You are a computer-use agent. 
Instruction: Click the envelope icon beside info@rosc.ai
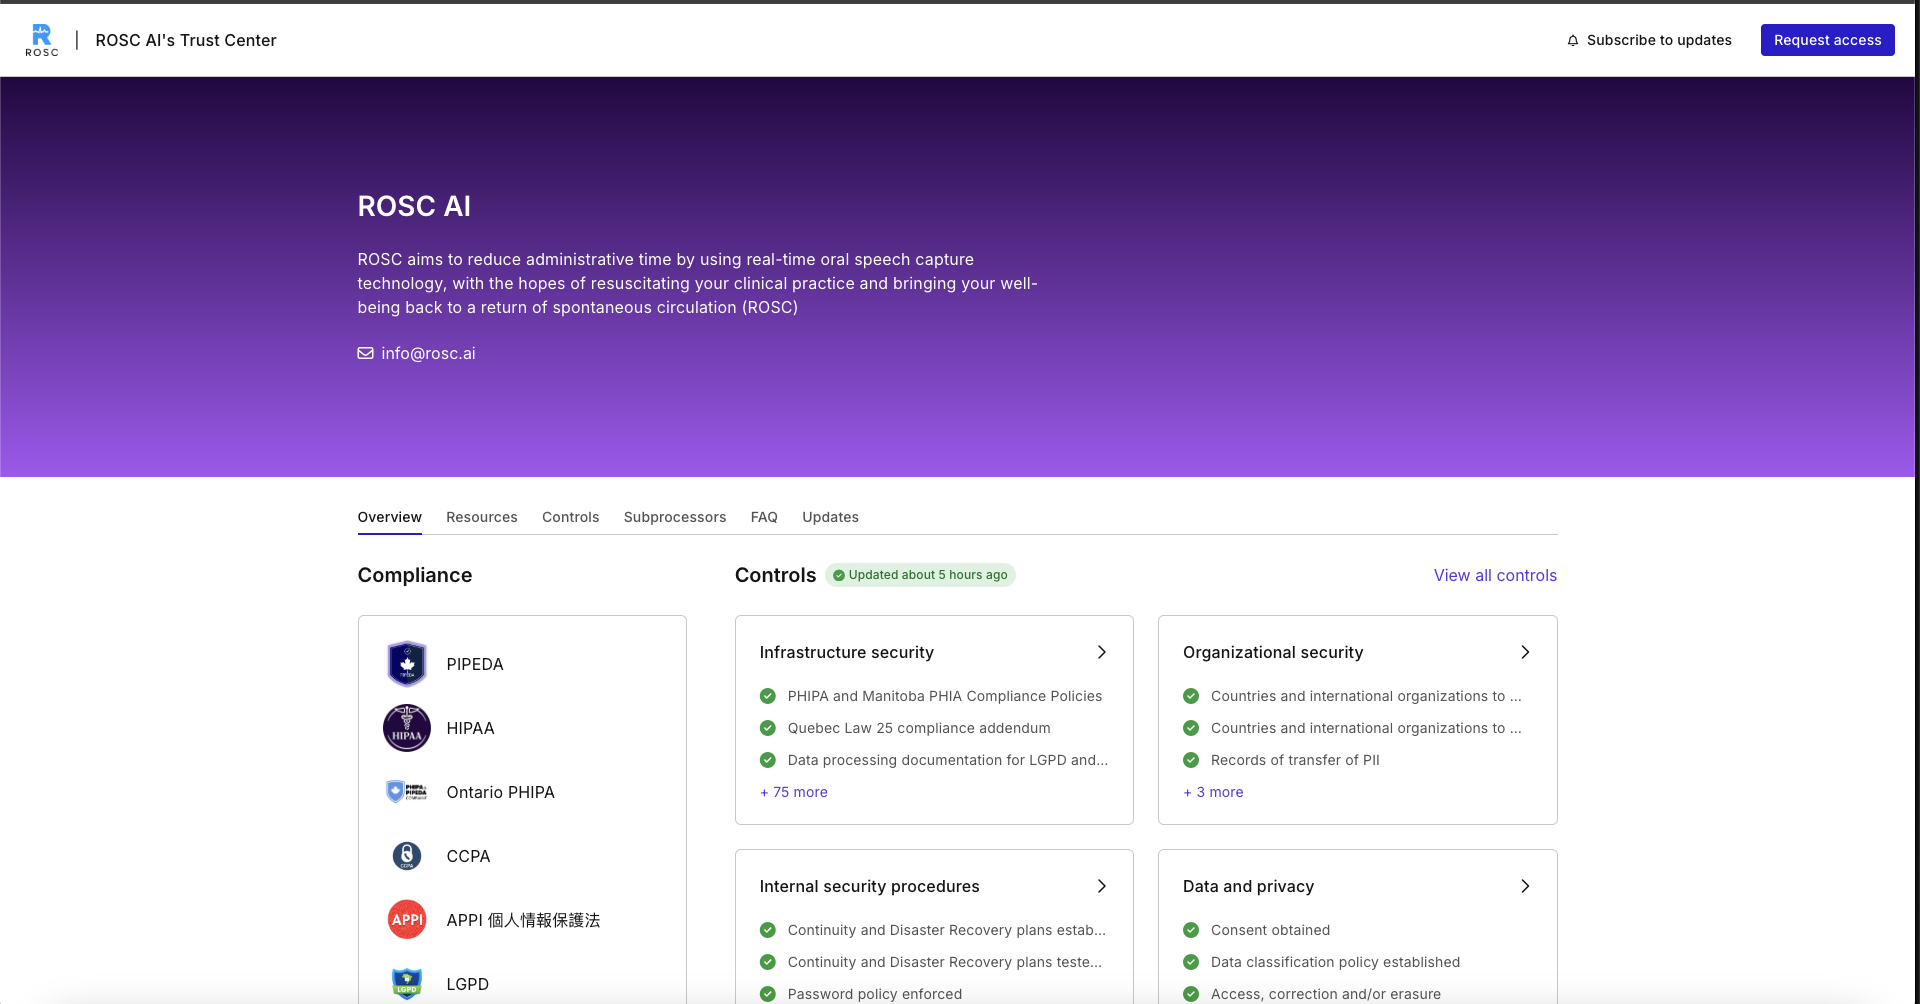[365, 353]
